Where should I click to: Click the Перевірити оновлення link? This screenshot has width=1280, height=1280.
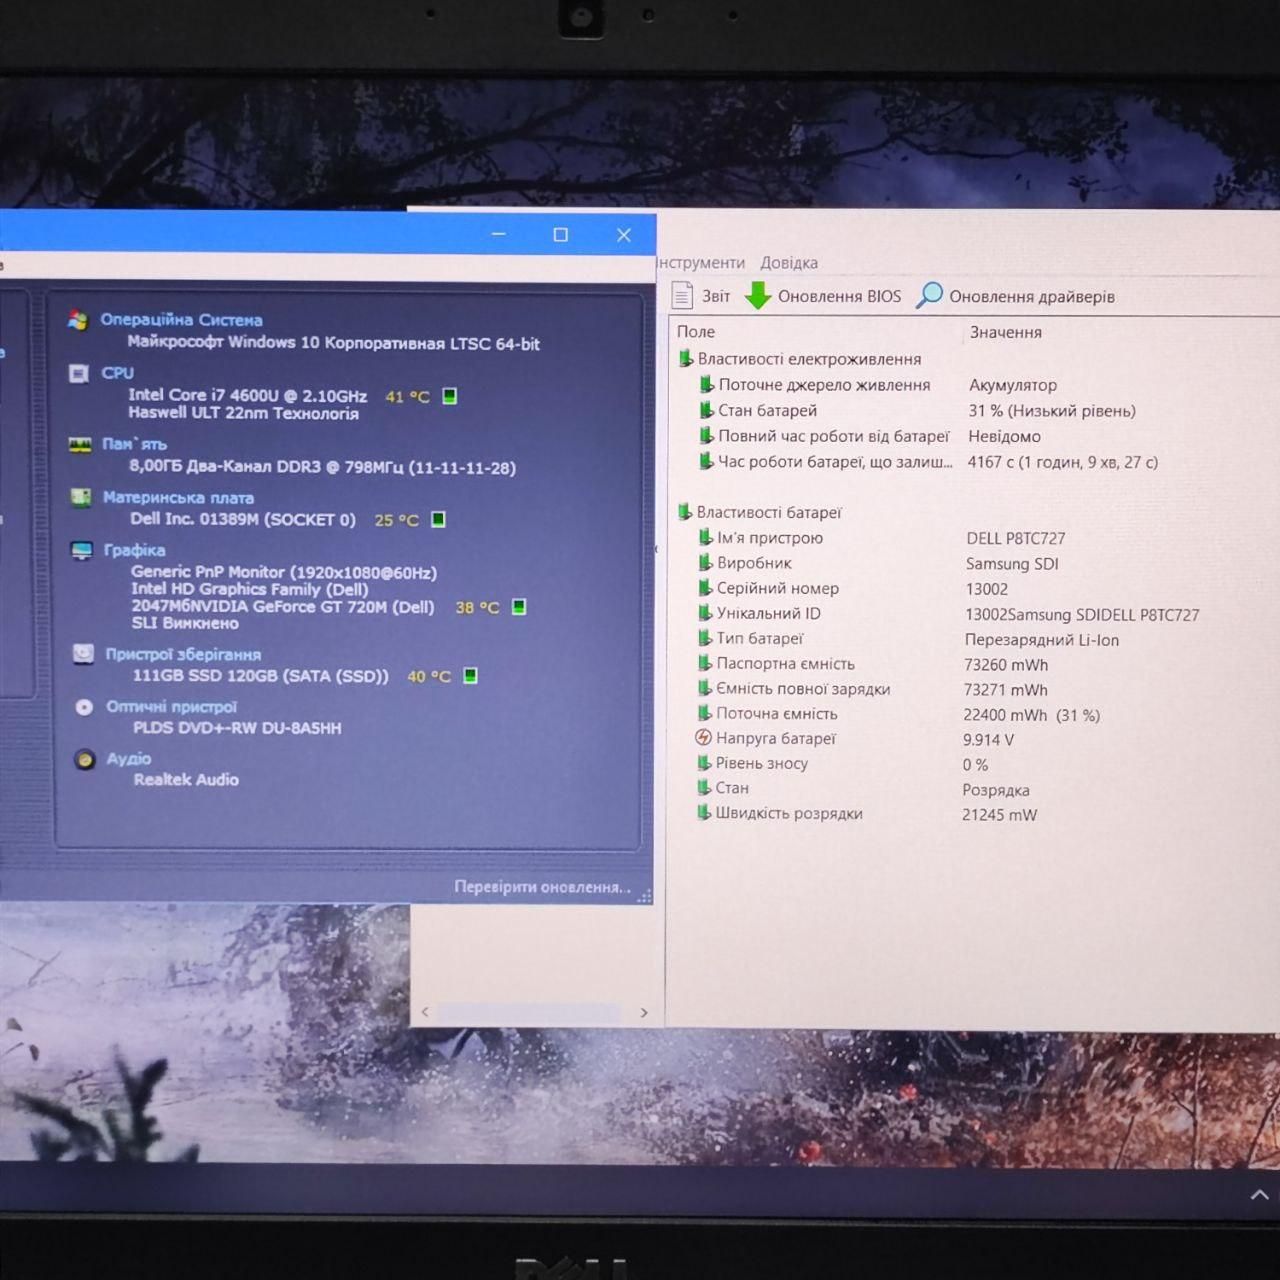541,887
